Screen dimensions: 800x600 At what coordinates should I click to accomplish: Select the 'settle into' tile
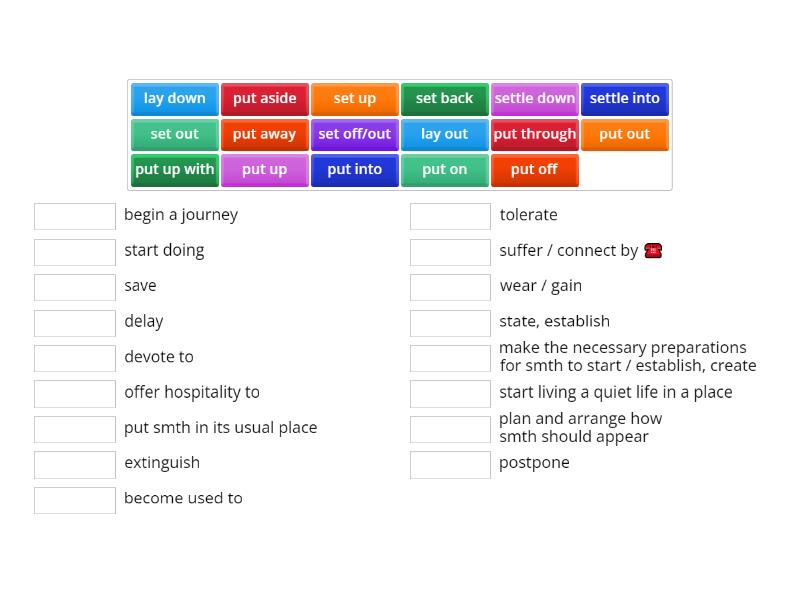(x=625, y=99)
